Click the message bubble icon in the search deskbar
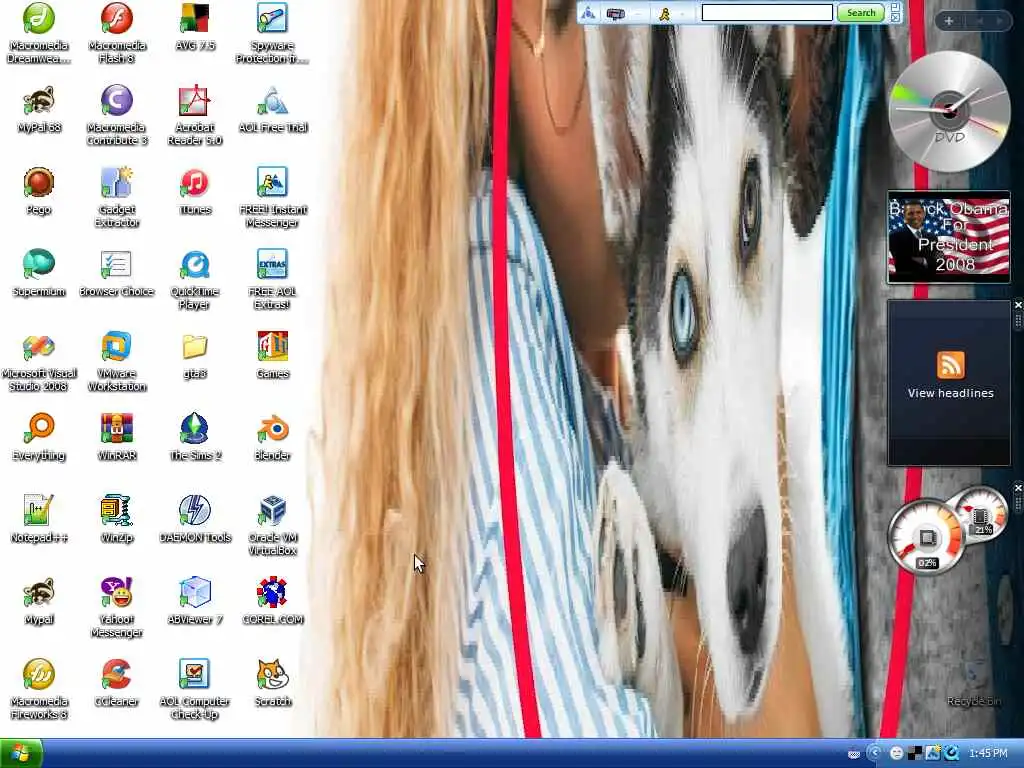Image resolution: width=1024 pixels, height=768 pixels. (x=615, y=13)
